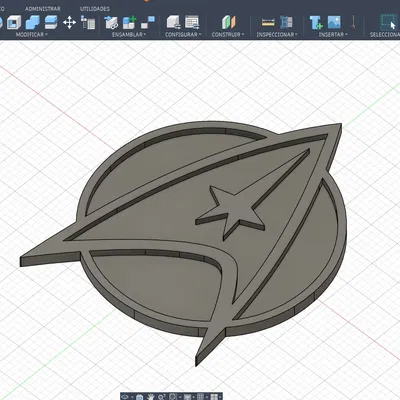Click the Look At icon
The height and width of the screenshot is (400, 400).
coord(140,397)
